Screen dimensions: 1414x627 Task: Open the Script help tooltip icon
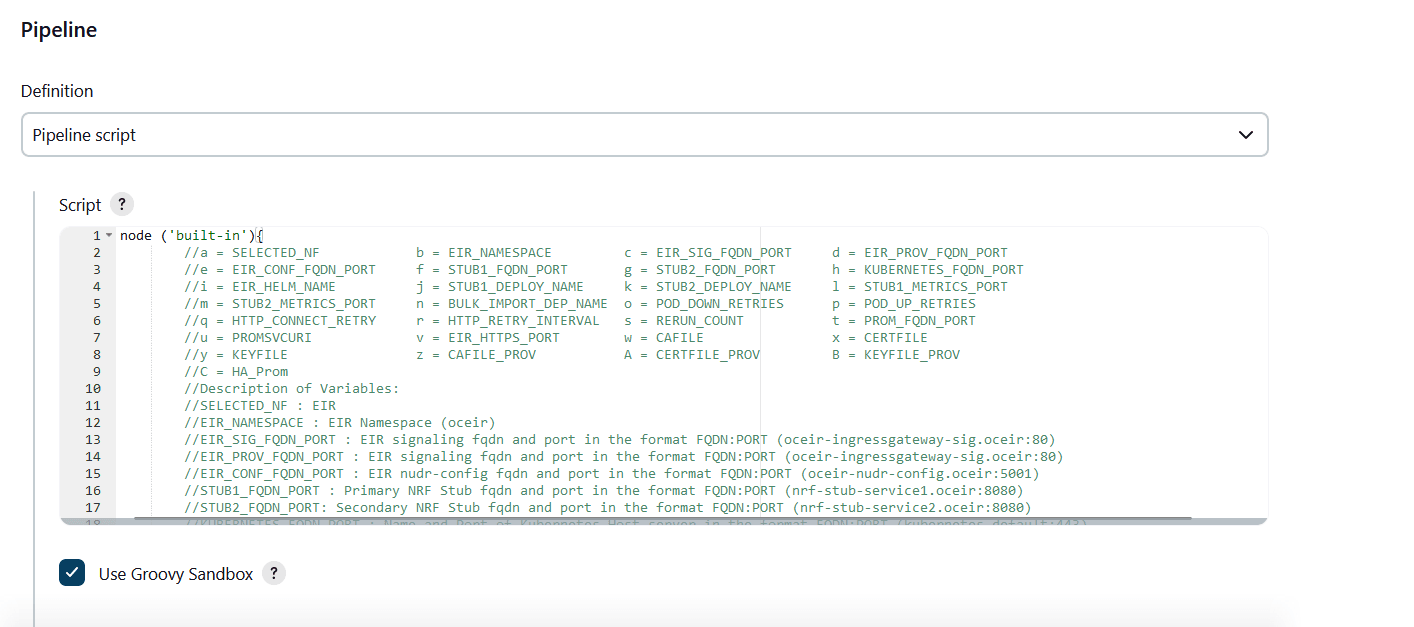pyautogui.click(x=121, y=204)
